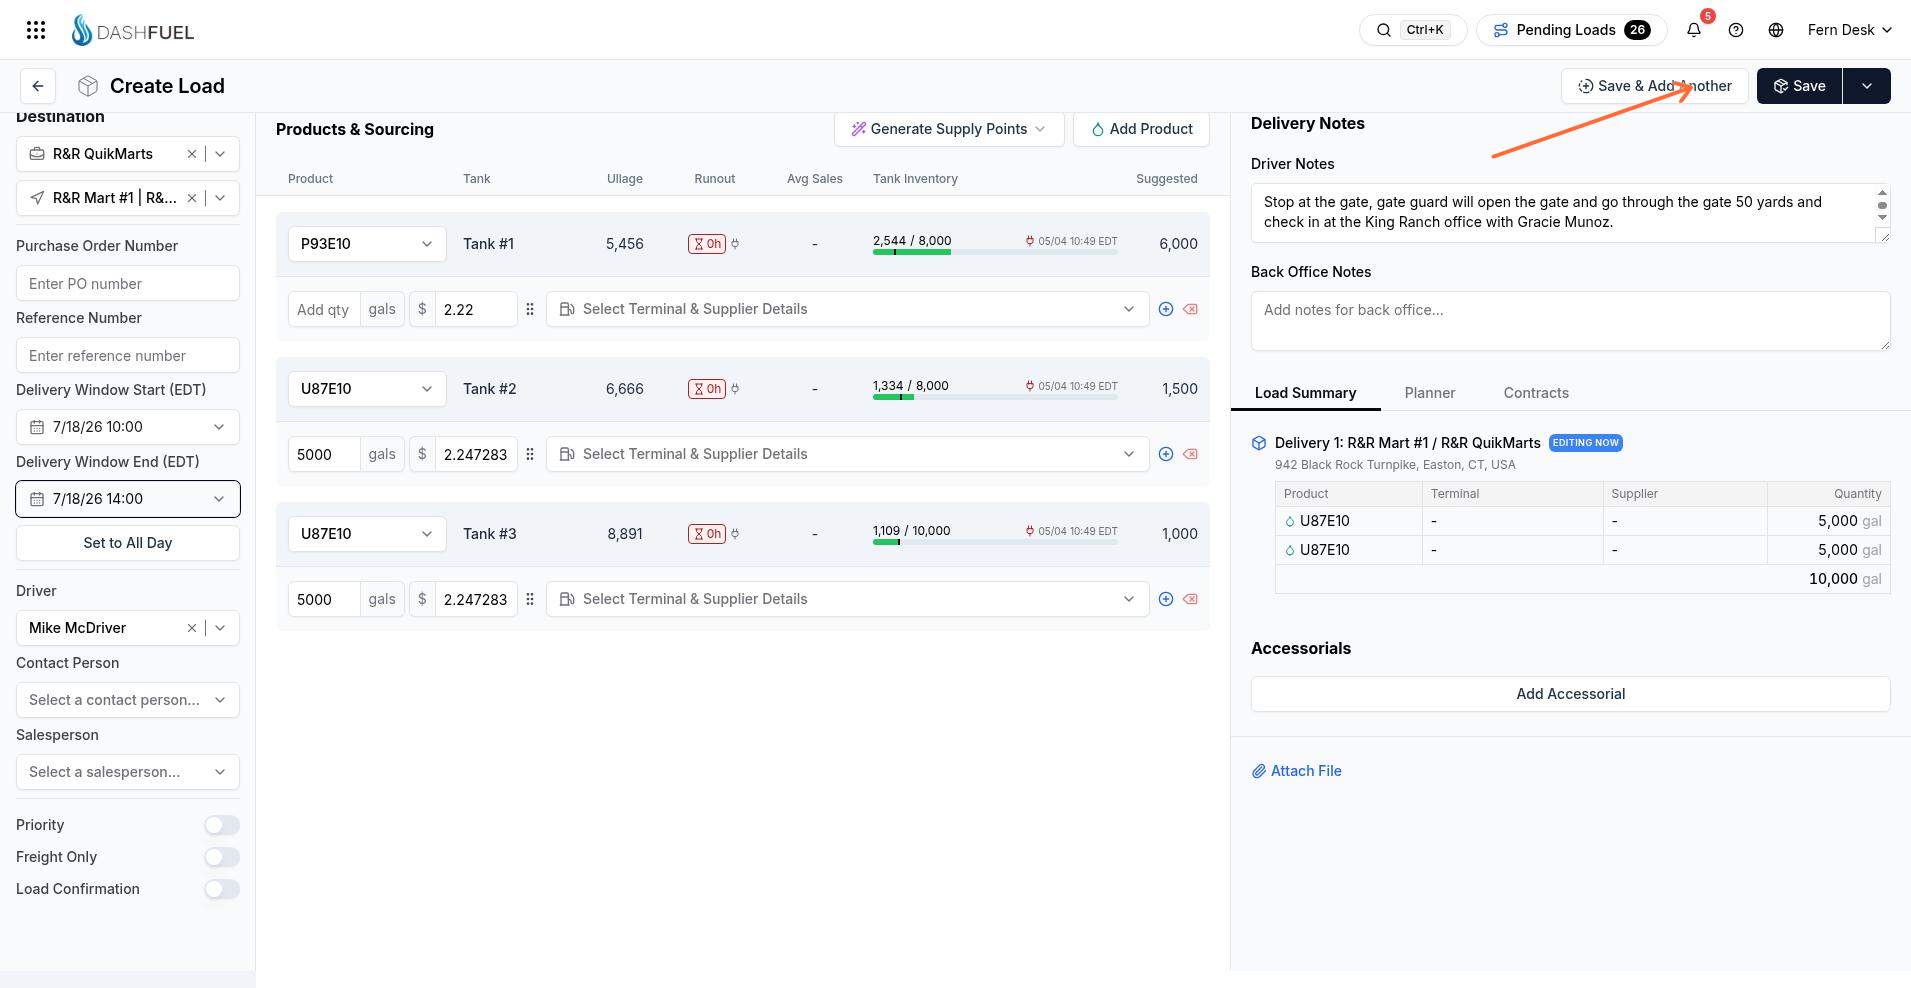Click Tank #2 price field 2.247283
Image resolution: width=1911 pixels, height=988 pixels.
pos(476,454)
